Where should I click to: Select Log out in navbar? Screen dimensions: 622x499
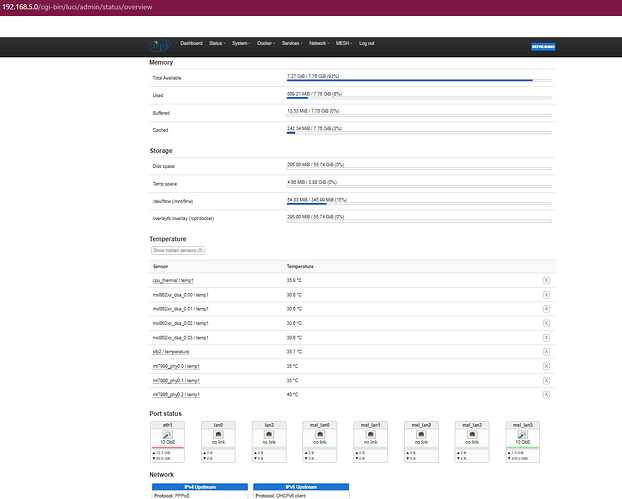tap(367, 43)
